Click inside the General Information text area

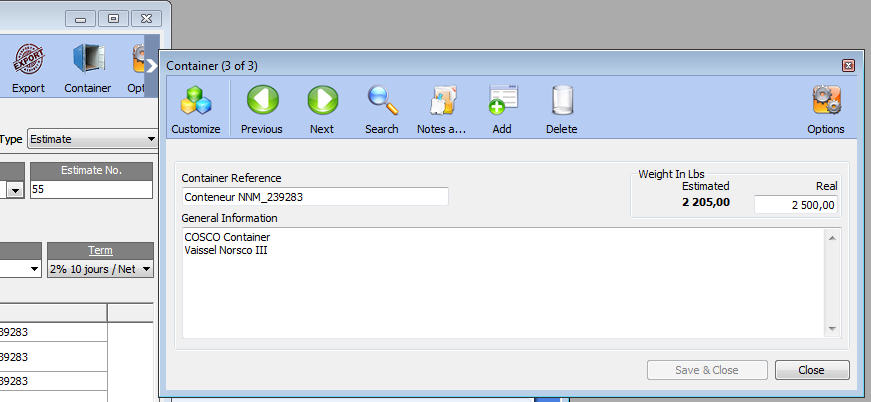500,285
